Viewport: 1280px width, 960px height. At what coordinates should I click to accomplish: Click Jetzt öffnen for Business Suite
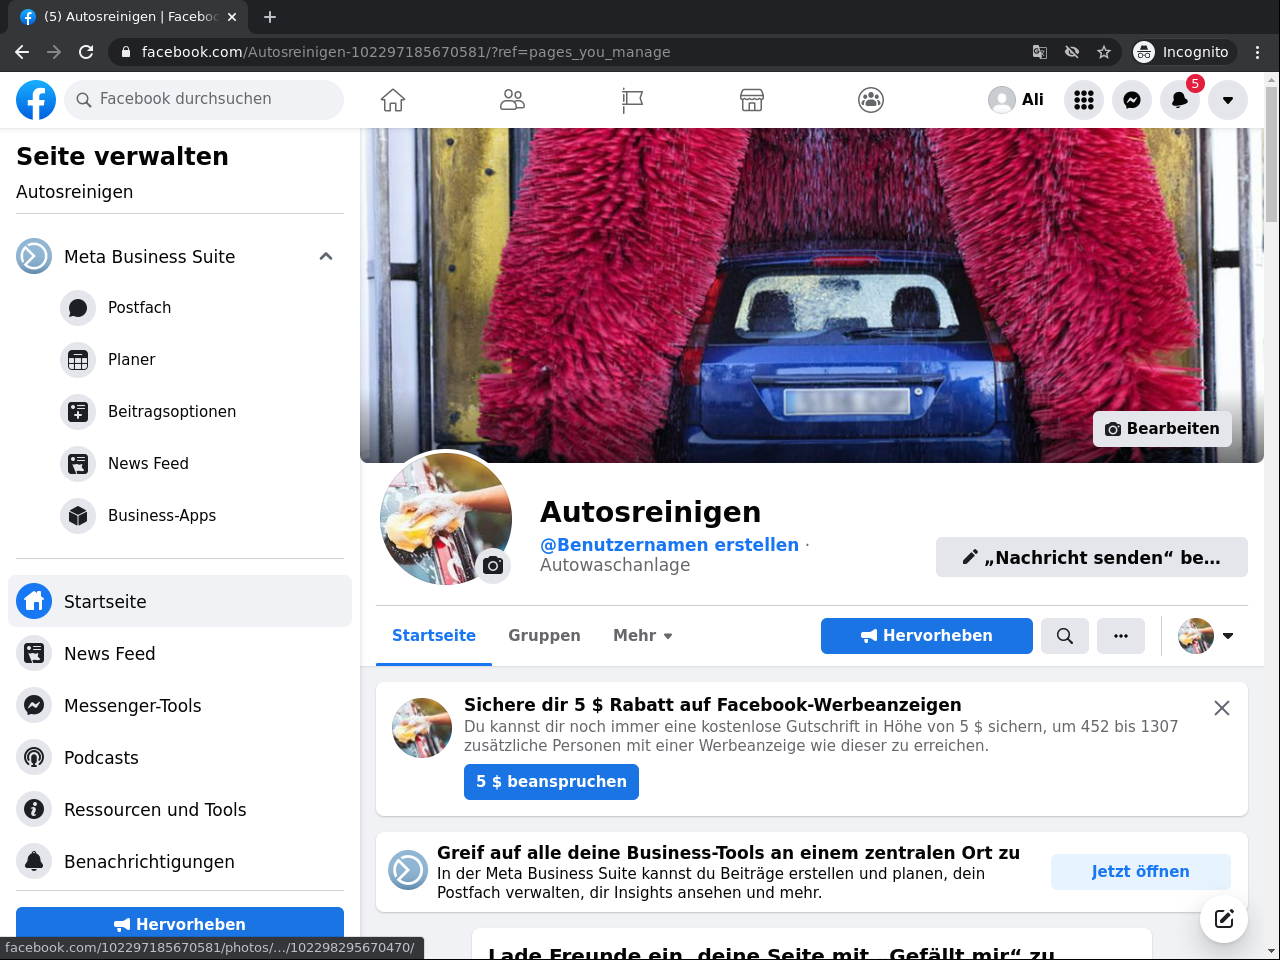tap(1141, 872)
